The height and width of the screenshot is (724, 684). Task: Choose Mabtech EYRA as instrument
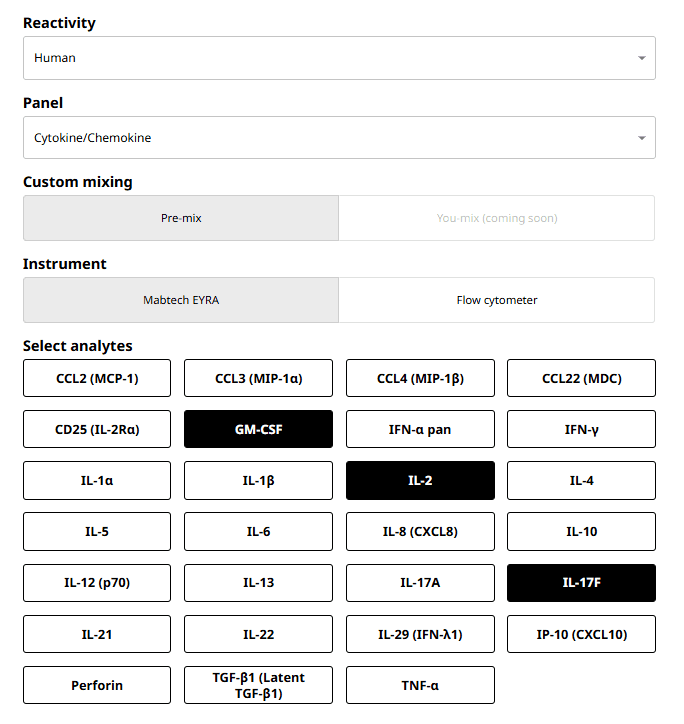pos(181,300)
